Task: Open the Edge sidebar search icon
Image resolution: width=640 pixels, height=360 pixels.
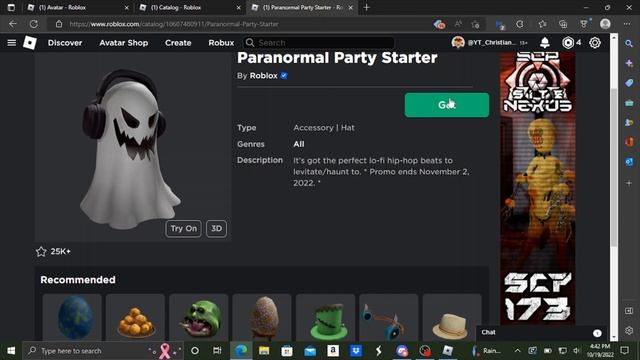Action: tap(629, 43)
